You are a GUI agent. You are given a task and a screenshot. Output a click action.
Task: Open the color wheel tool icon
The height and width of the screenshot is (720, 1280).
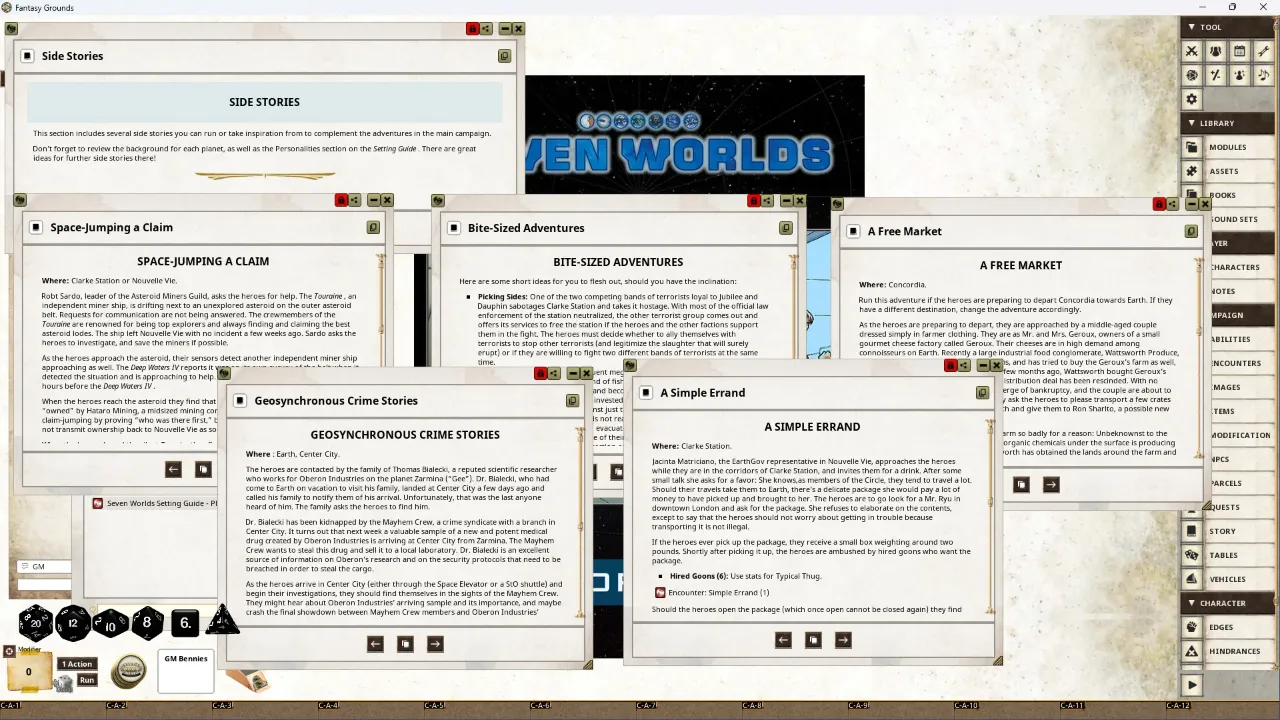(x=1191, y=75)
